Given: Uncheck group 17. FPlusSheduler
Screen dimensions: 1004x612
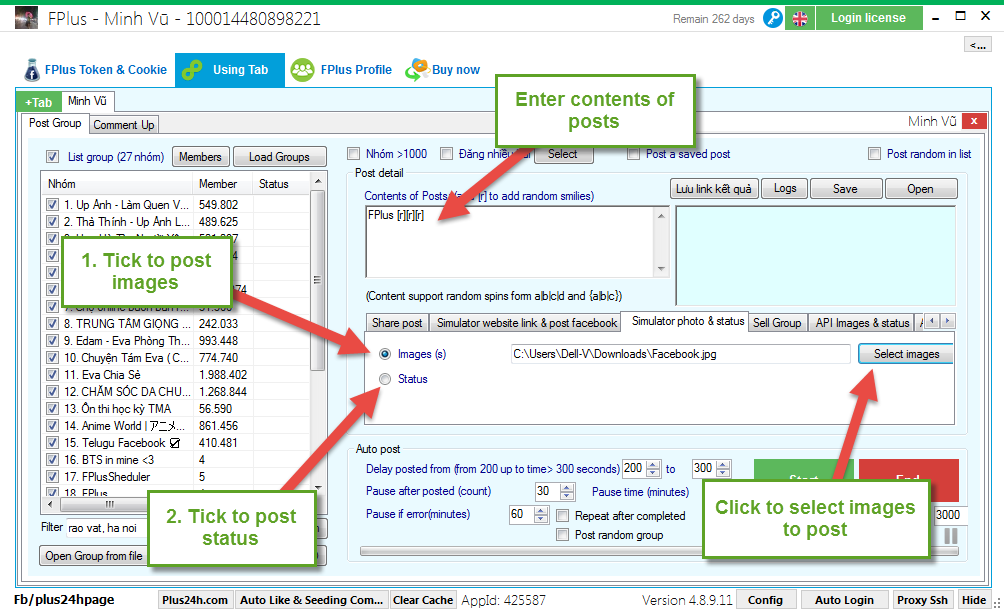Looking at the screenshot, I should [x=53, y=477].
